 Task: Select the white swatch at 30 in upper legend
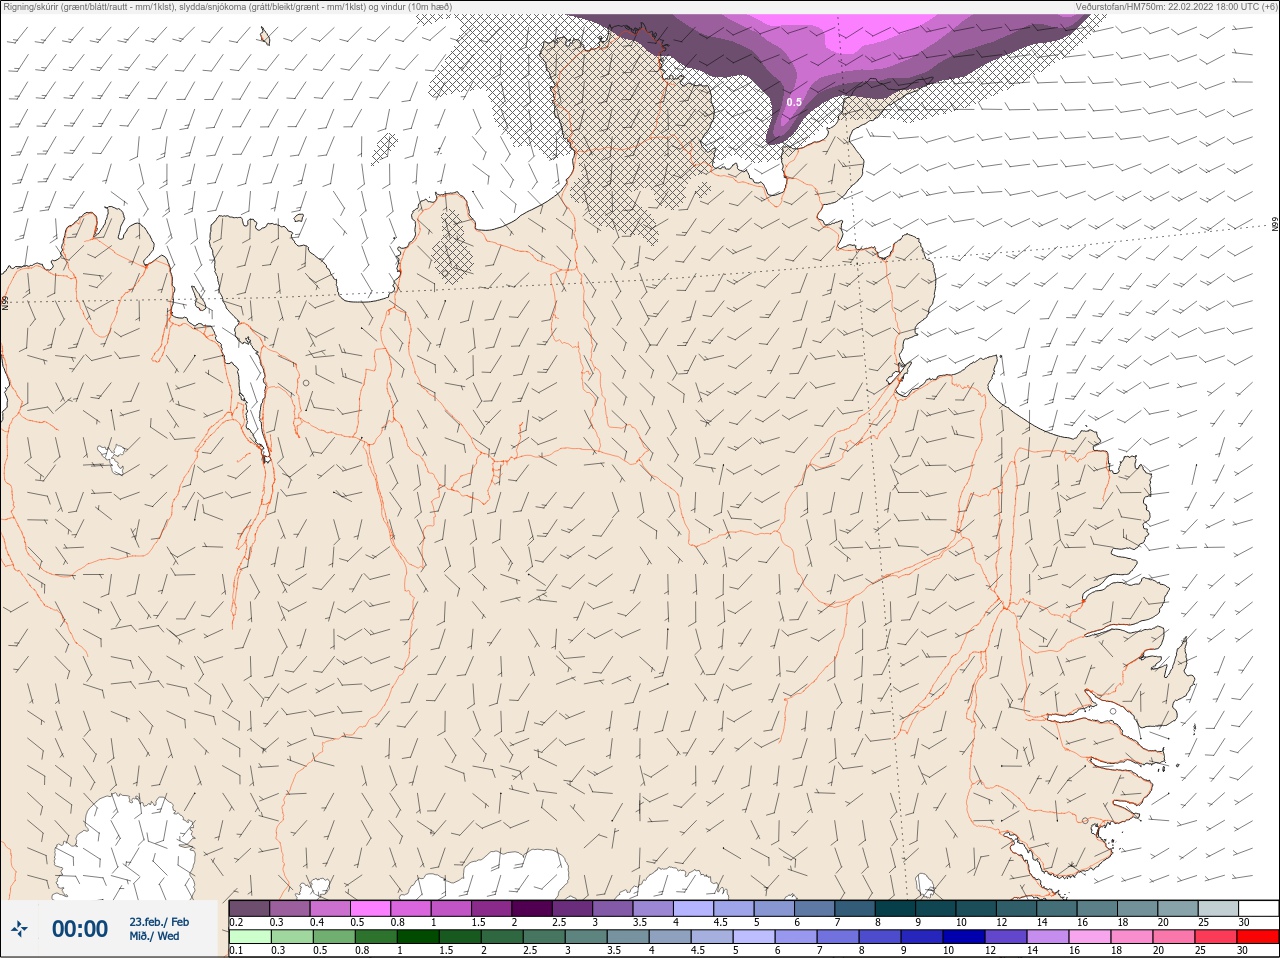click(1259, 908)
